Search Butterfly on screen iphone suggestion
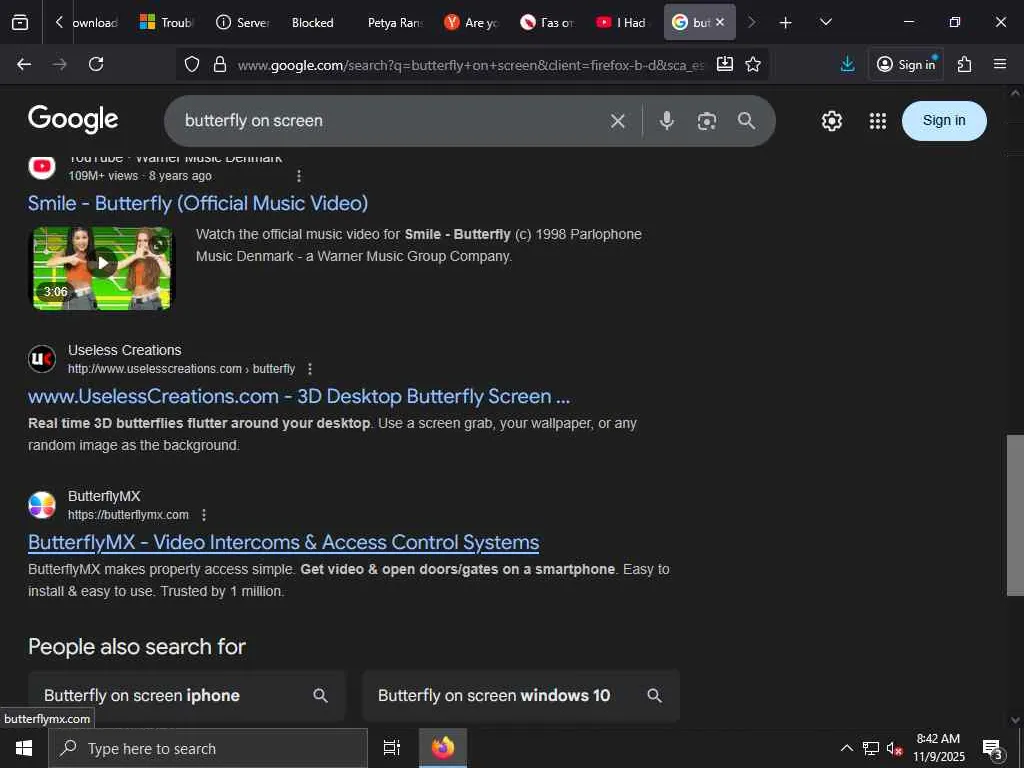Viewport: 1024px width, 768px height. point(187,696)
